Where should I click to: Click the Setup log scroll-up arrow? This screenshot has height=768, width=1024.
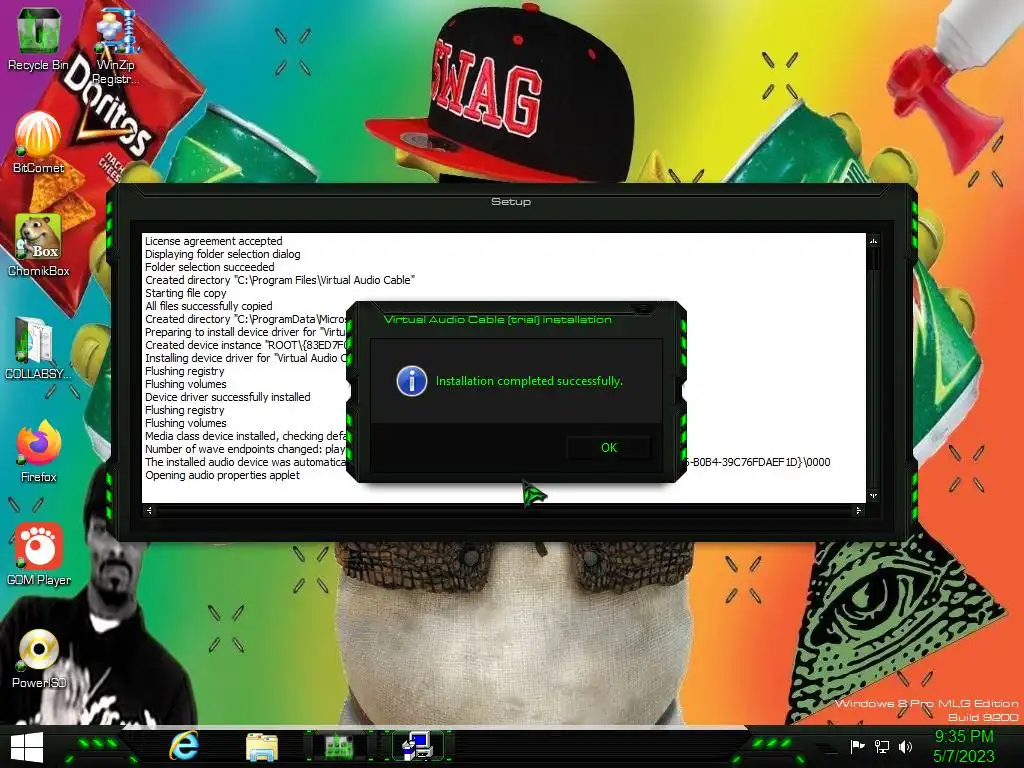point(873,241)
